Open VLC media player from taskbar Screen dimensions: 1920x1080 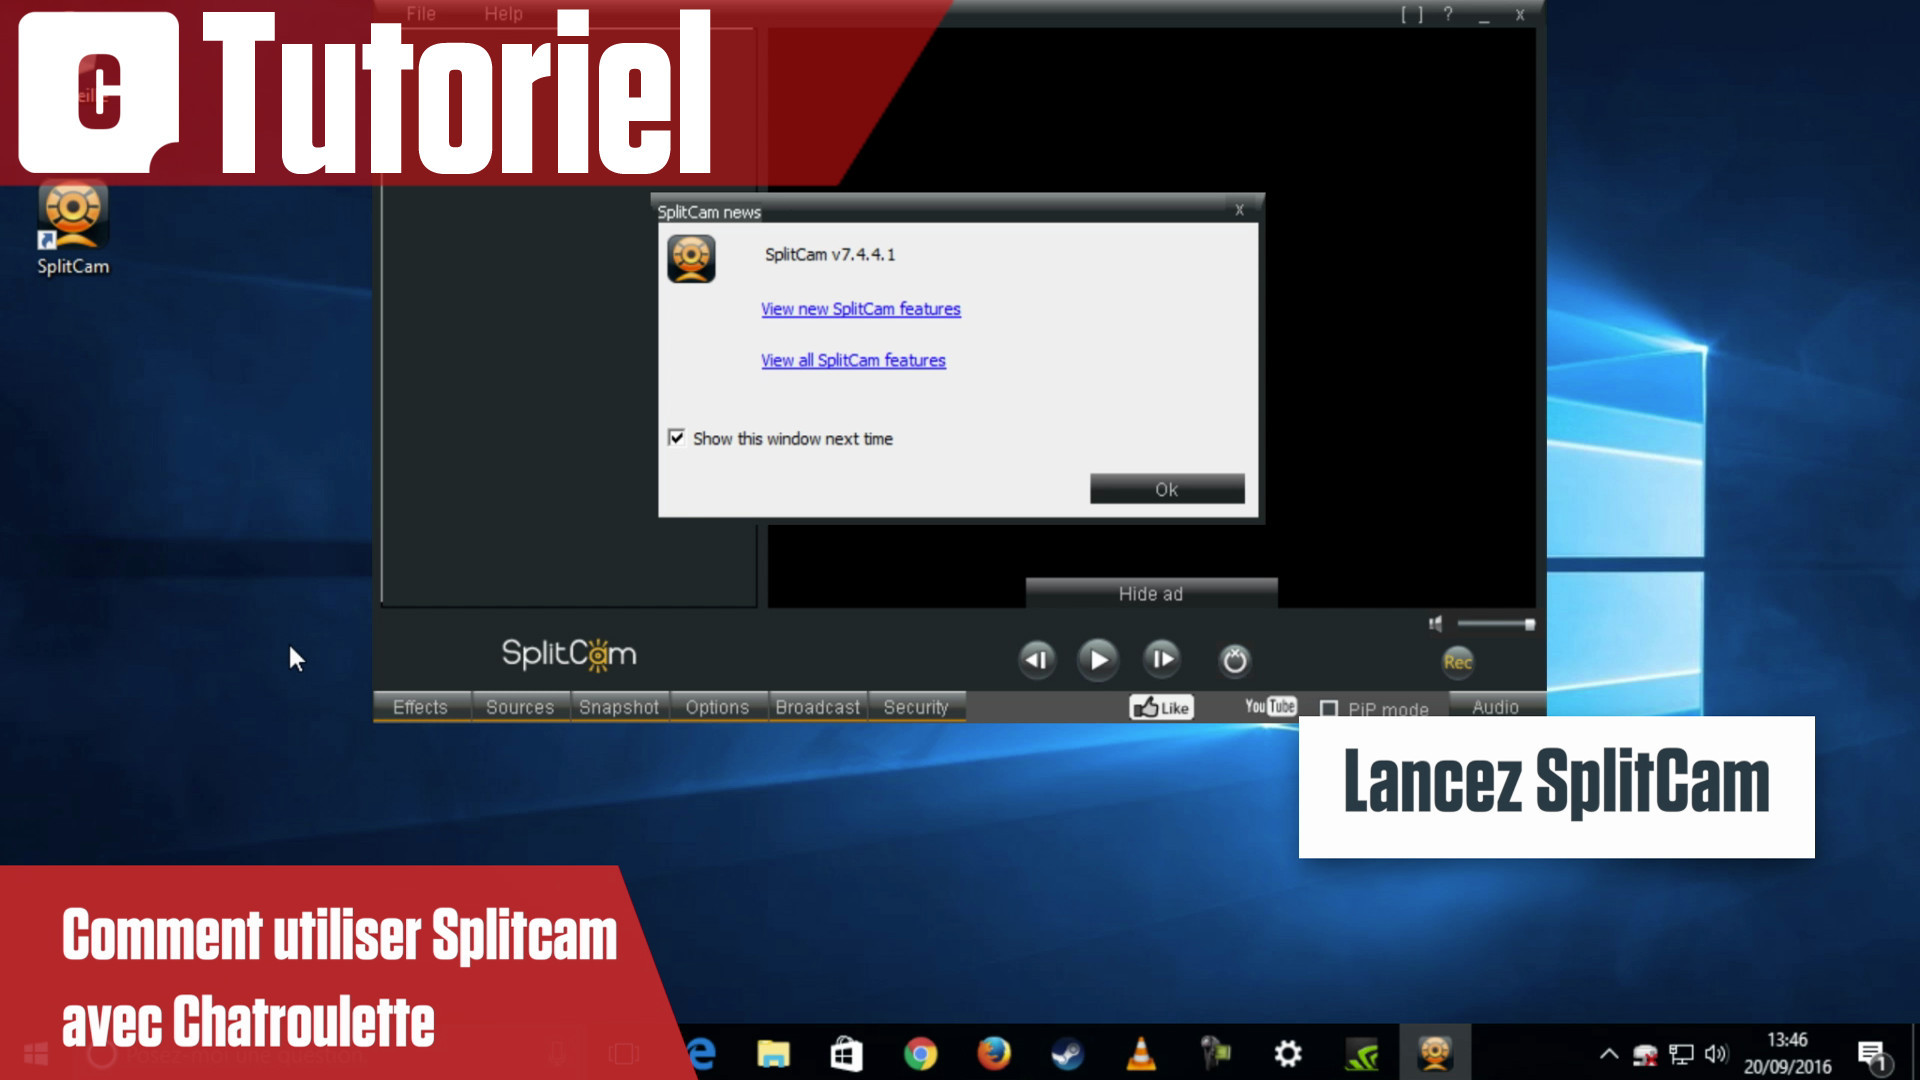1141,1053
